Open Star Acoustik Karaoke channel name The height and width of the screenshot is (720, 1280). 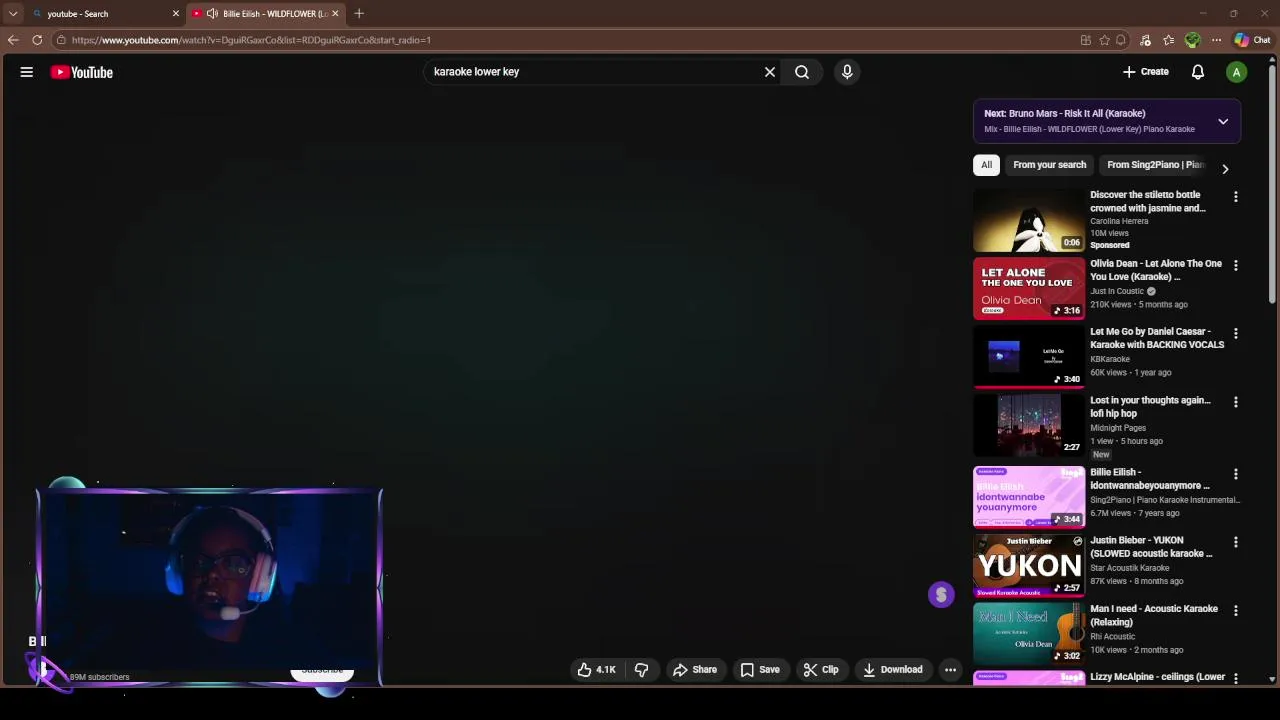tap(1130, 568)
